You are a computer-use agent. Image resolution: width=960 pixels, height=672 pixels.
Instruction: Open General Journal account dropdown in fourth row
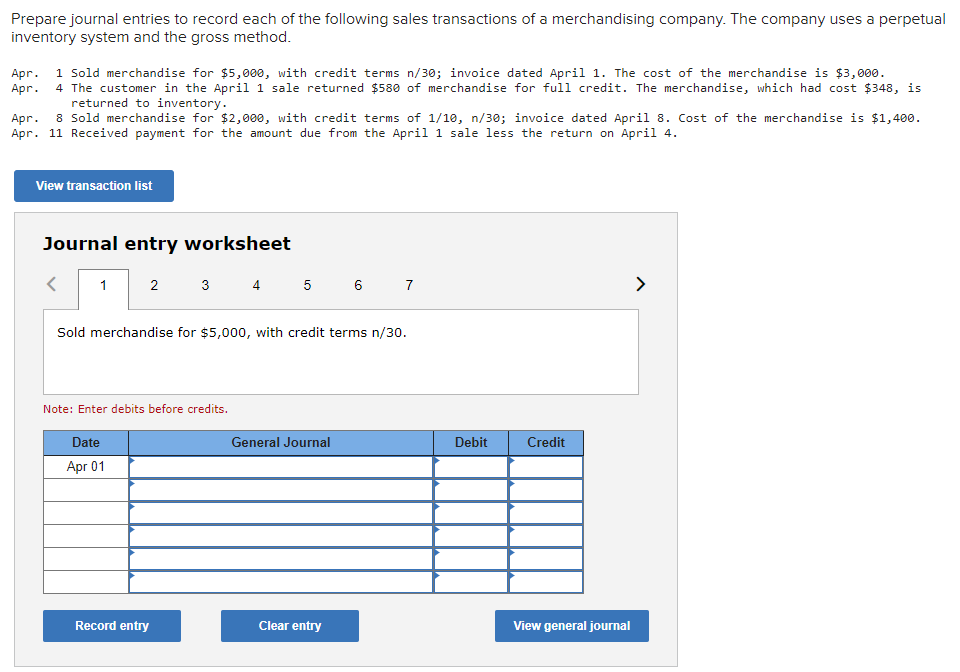[x=281, y=536]
